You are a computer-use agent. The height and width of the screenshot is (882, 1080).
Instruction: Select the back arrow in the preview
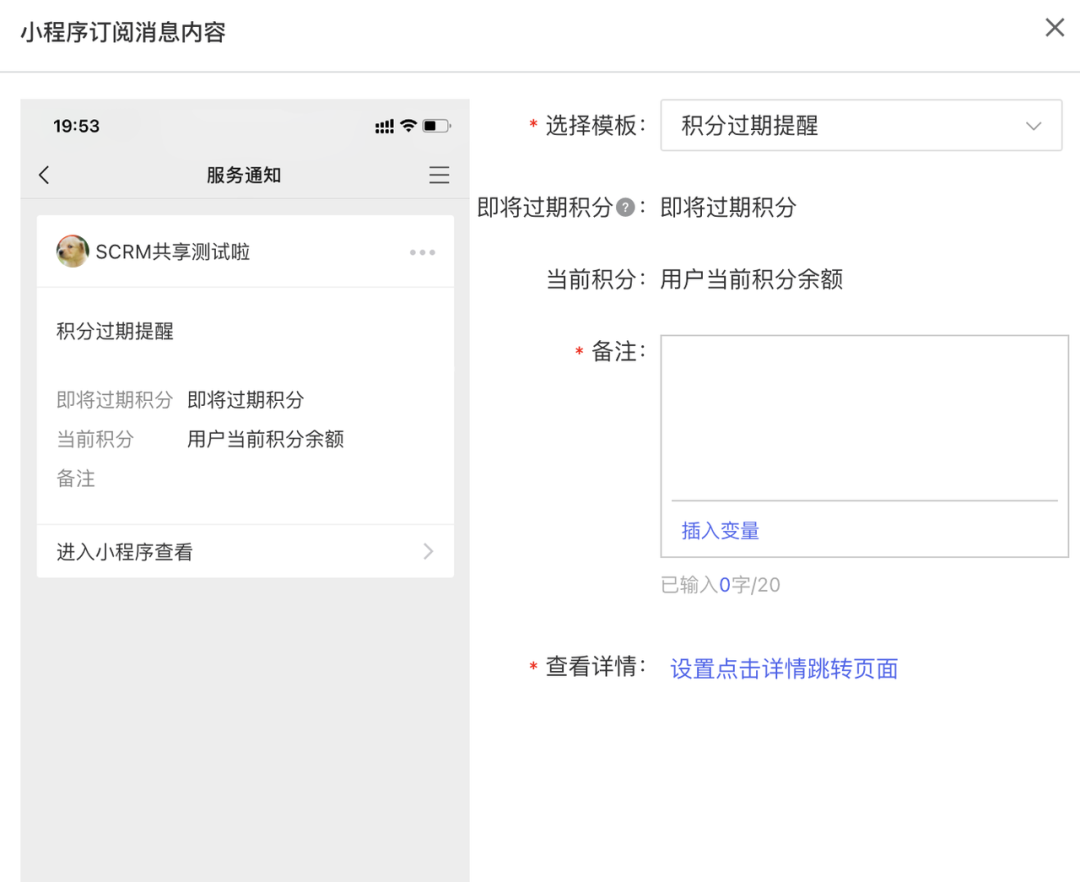coord(44,174)
